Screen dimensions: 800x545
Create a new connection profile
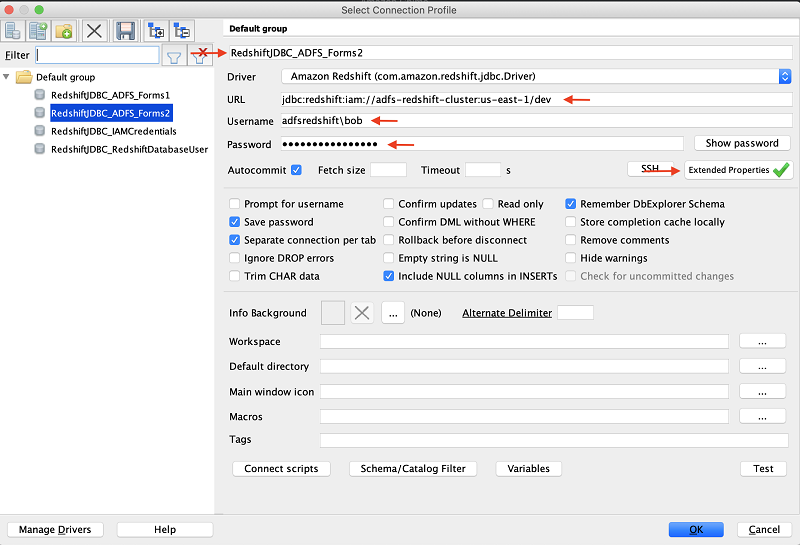[13, 31]
